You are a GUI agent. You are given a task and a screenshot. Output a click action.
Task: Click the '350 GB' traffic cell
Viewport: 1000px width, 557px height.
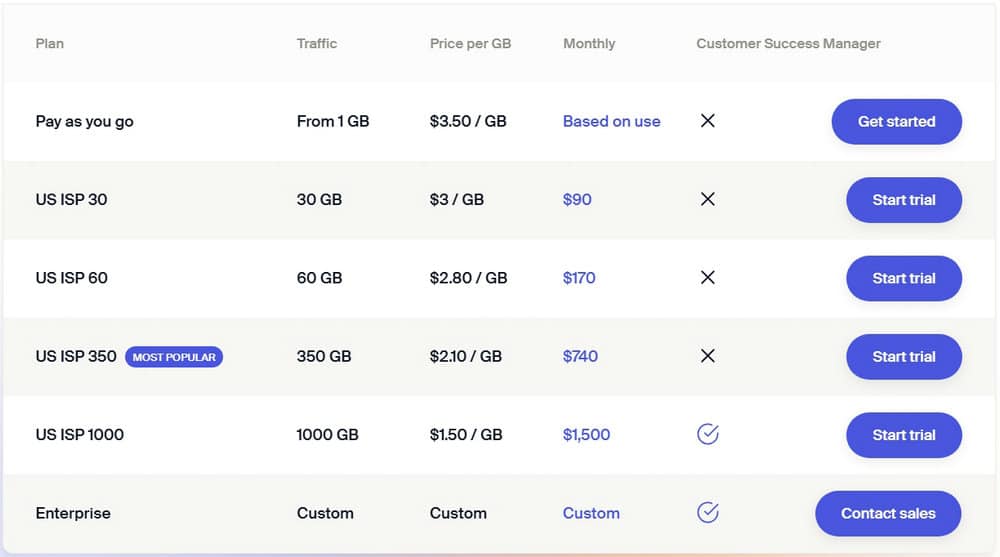click(324, 356)
